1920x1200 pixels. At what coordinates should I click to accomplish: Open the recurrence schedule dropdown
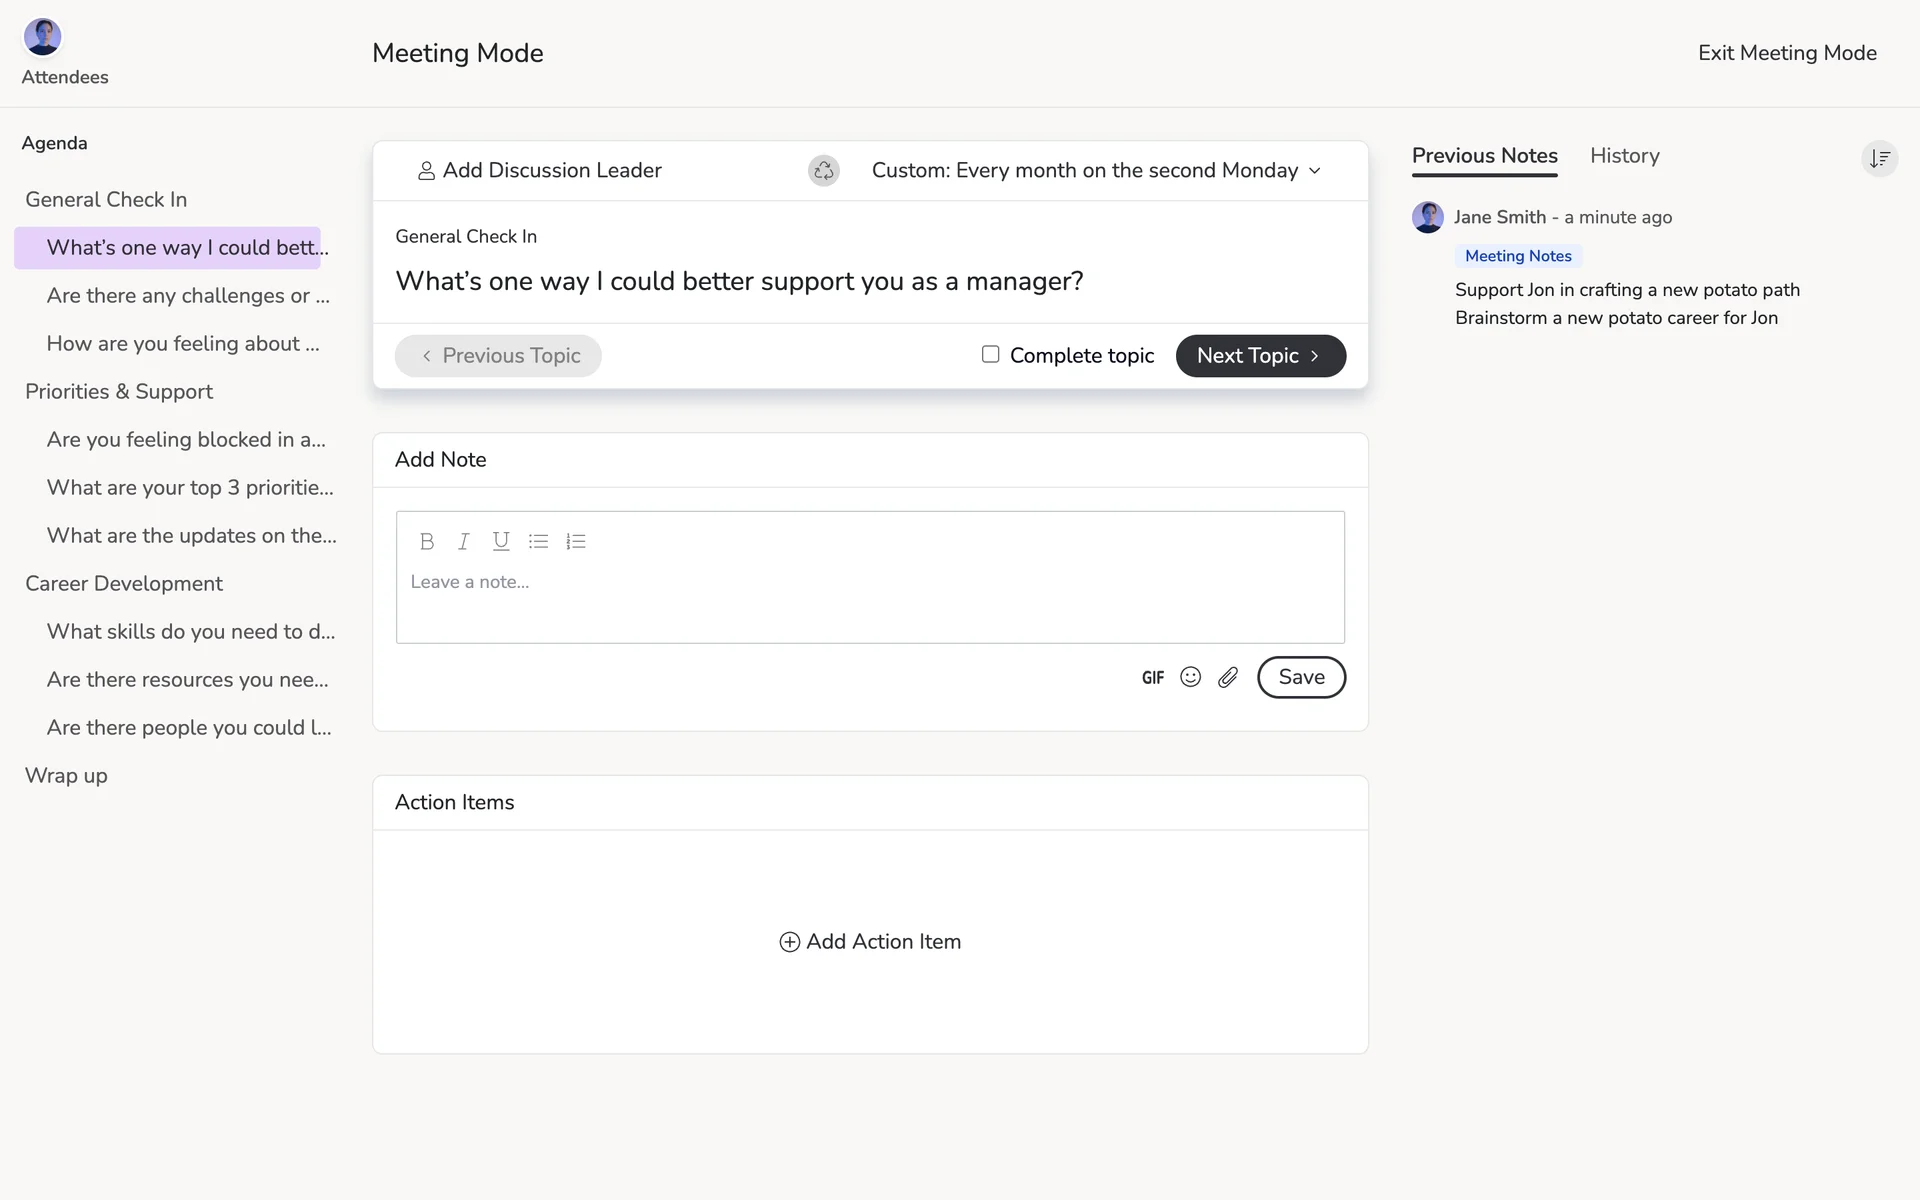click(1096, 171)
